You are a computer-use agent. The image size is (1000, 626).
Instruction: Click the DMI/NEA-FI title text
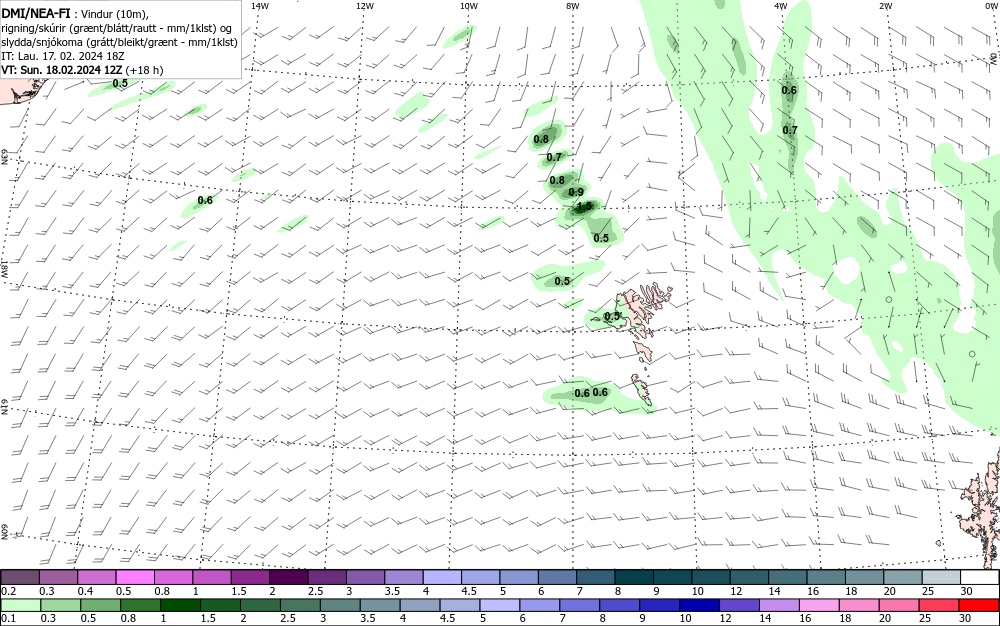(36, 13)
